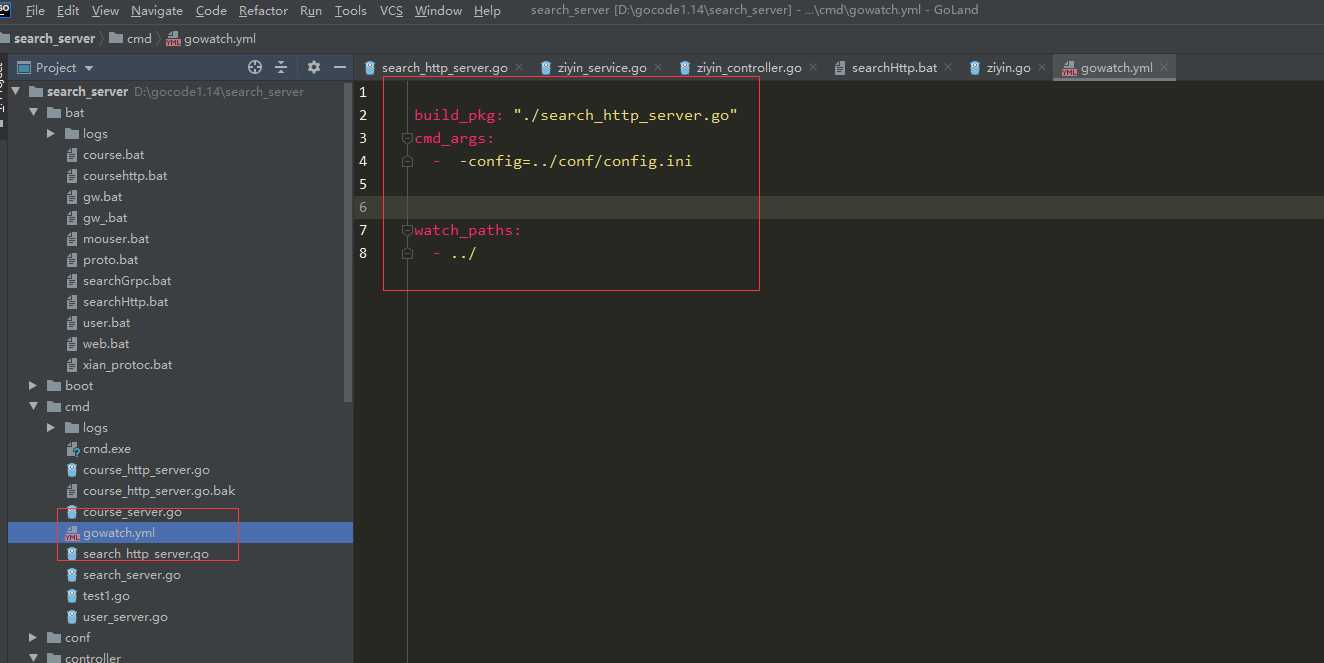
Task: Fold the watch_paths block in the gutter
Action: coord(407,230)
